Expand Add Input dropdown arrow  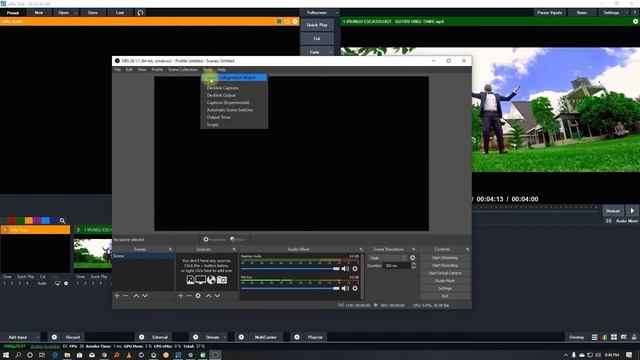coord(38,337)
